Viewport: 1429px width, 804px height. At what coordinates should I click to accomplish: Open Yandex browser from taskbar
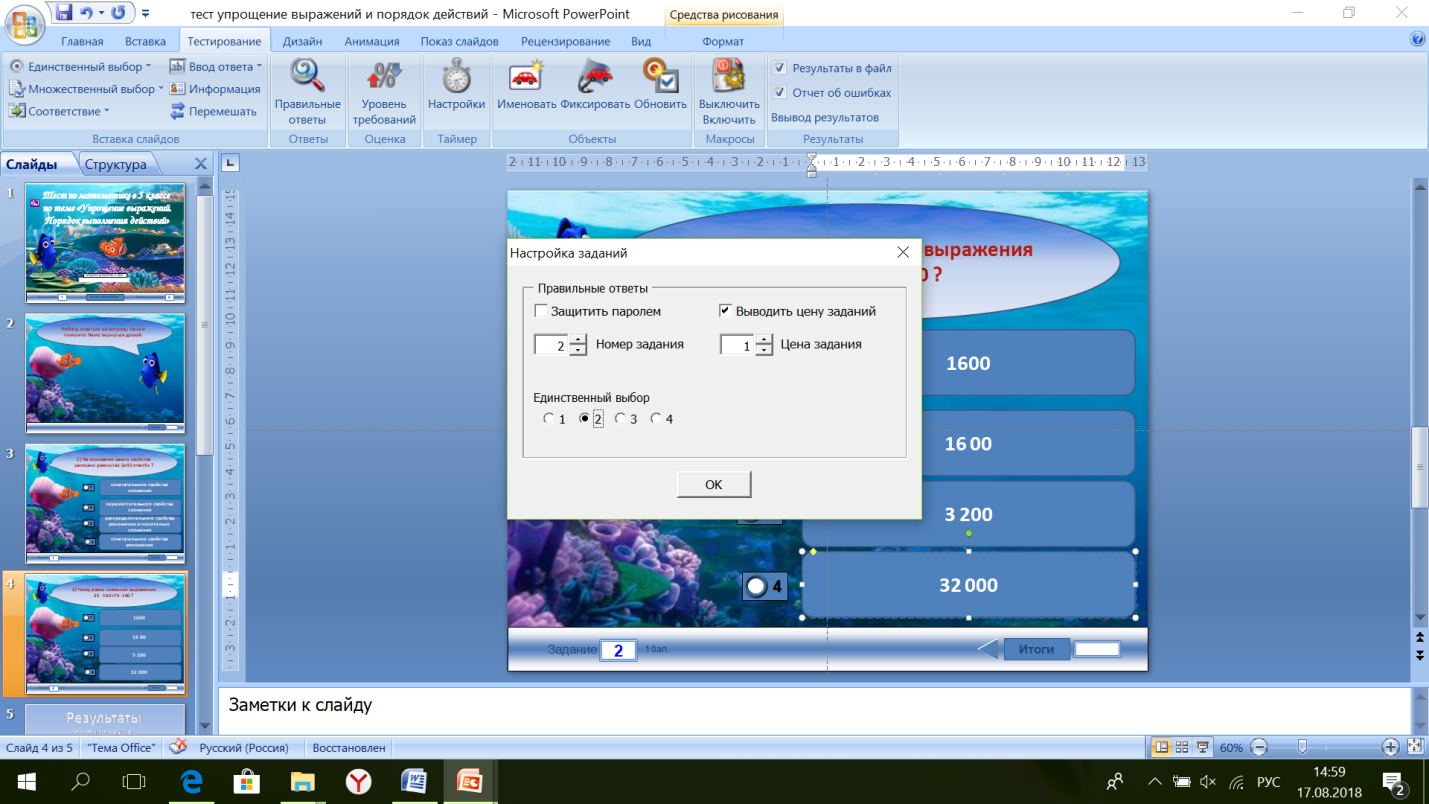pyautogui.click(x=358, y=781)
